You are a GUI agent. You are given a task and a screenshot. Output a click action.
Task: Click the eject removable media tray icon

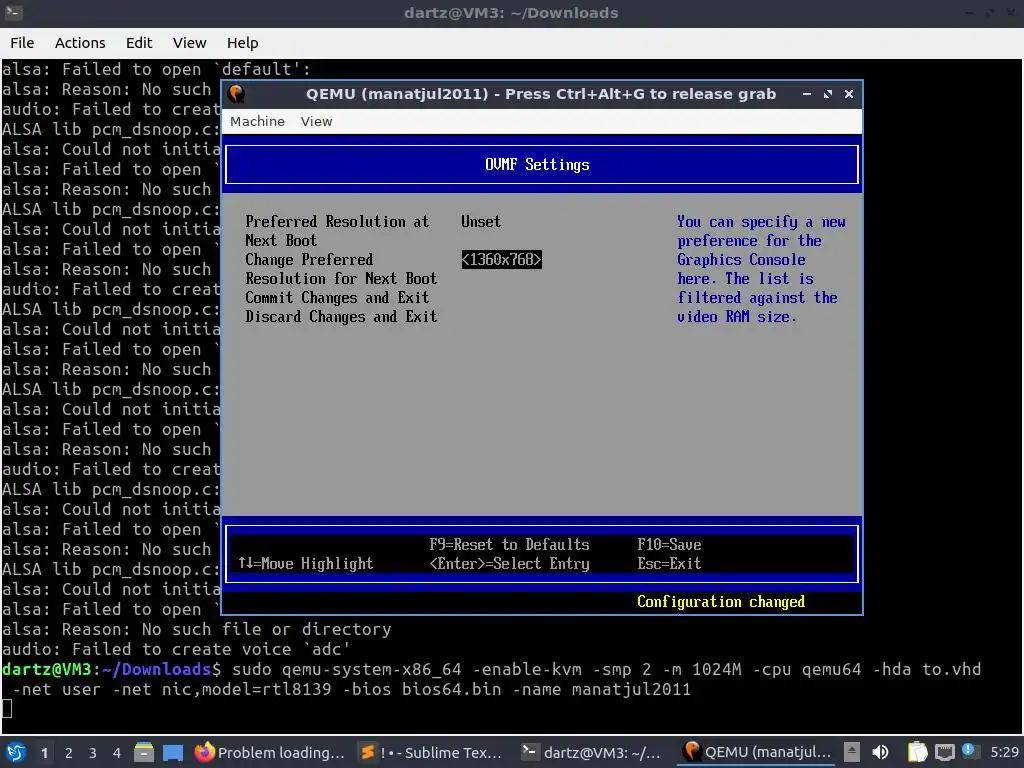point(852,752)
